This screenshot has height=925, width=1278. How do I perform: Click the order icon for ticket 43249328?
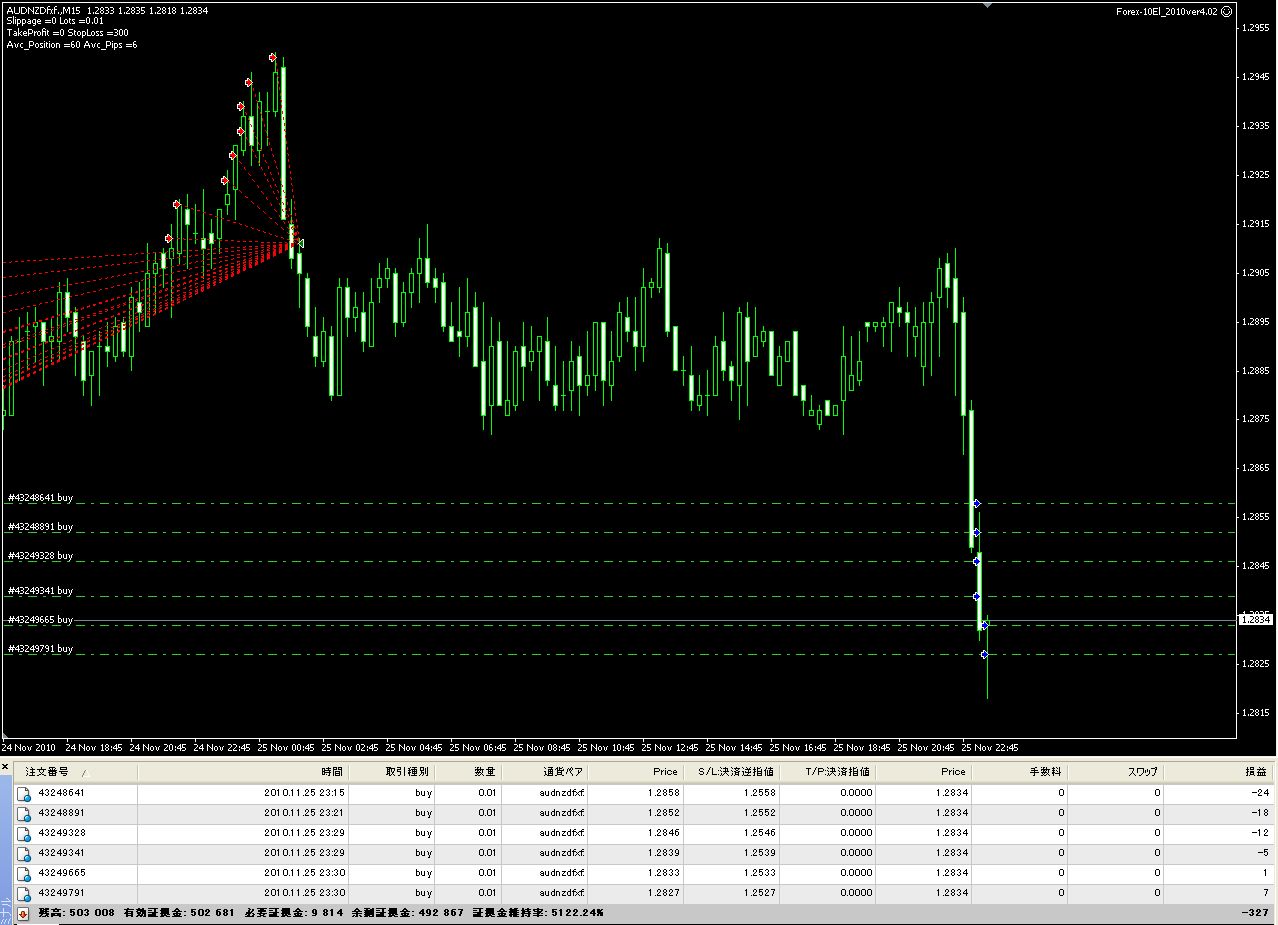pos(24,833)
